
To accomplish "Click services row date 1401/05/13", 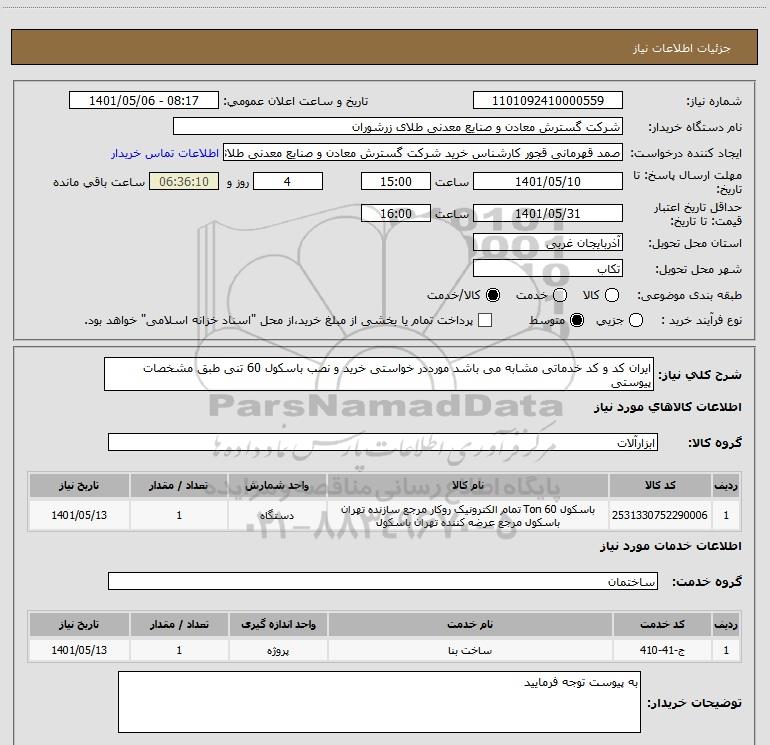I will coord(79,650).
